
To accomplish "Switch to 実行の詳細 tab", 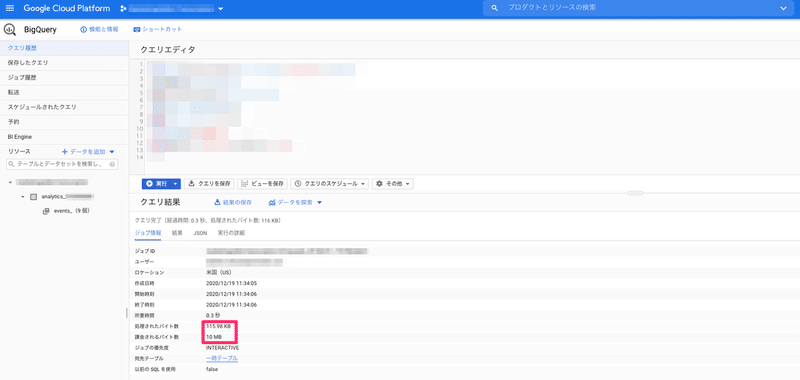I will click(231, 233).
